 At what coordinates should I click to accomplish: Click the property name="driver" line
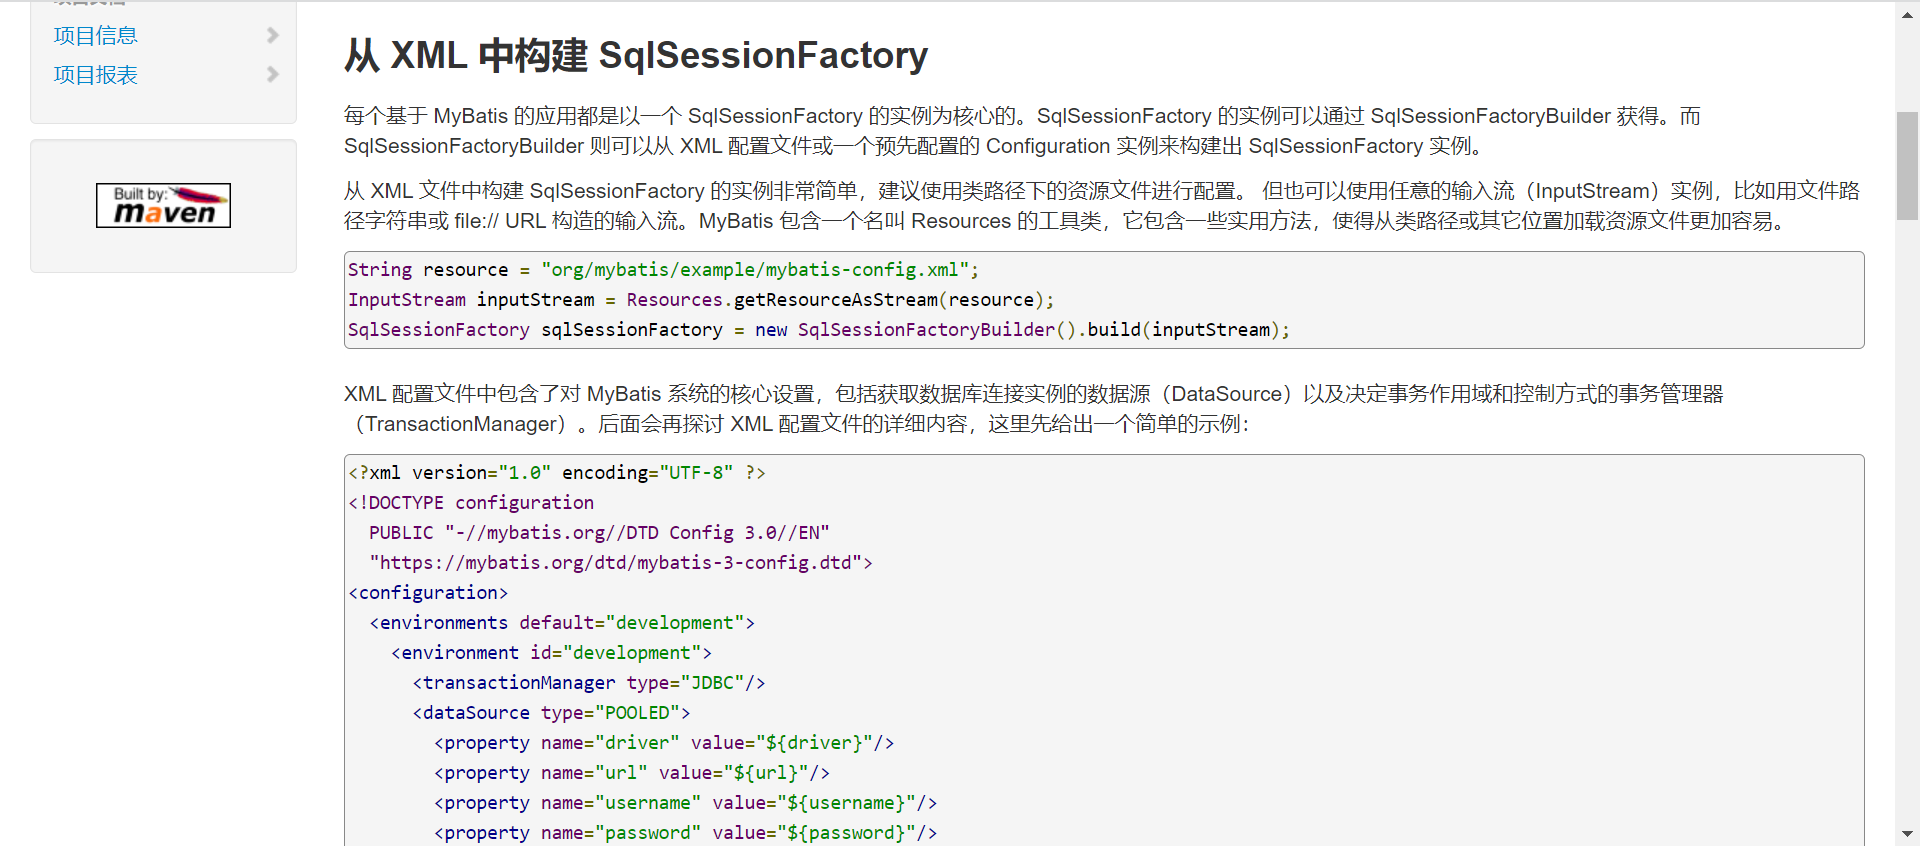(663, 743)
